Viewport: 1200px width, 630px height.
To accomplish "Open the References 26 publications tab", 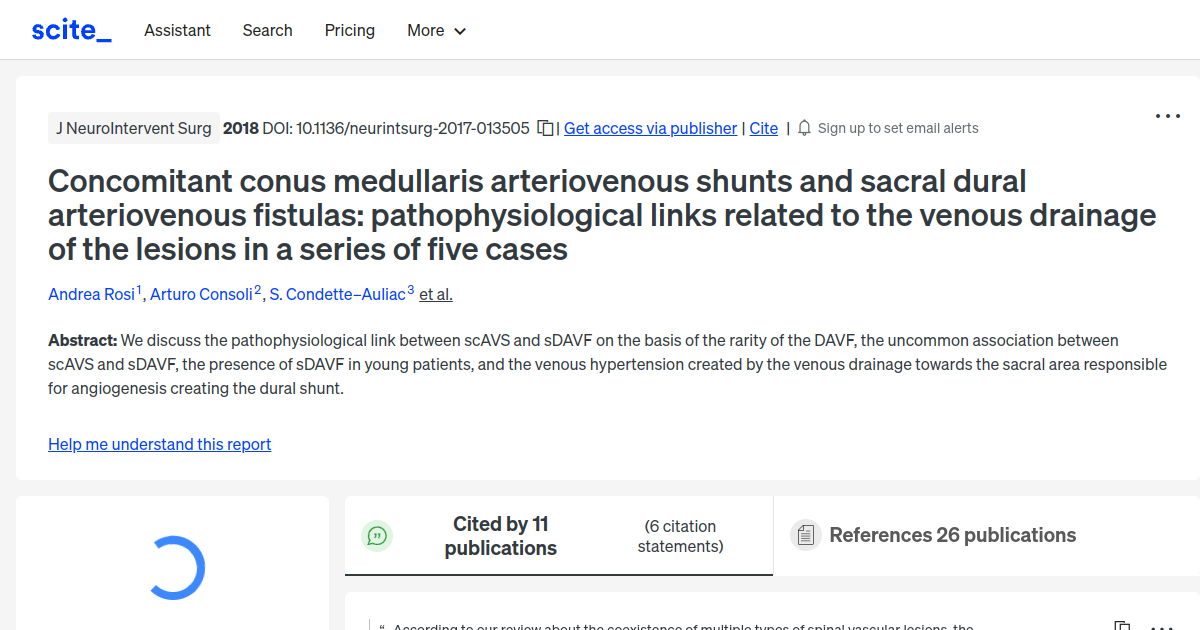I will (x=952, y=535).
